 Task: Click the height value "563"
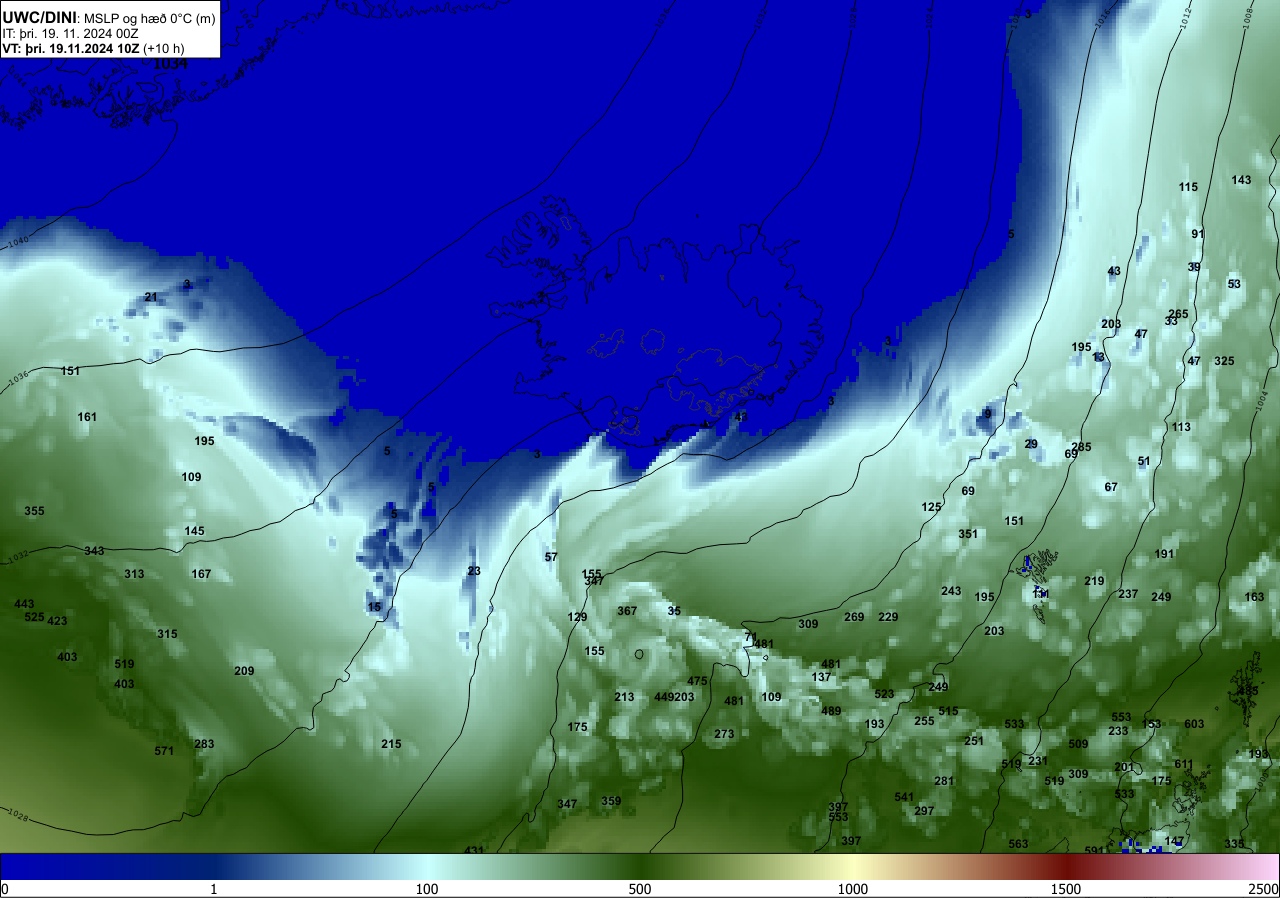pyautogui.click(x=1018, y=844)
